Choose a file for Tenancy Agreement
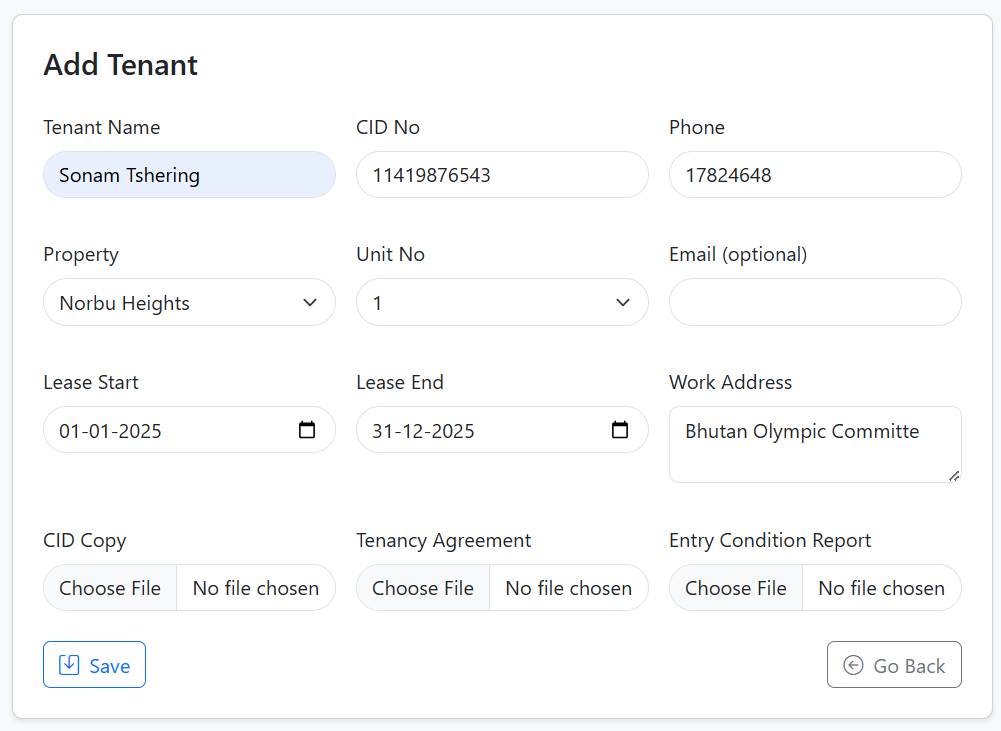The height and width of the screenshot is (731, 1001). (423, 588)
